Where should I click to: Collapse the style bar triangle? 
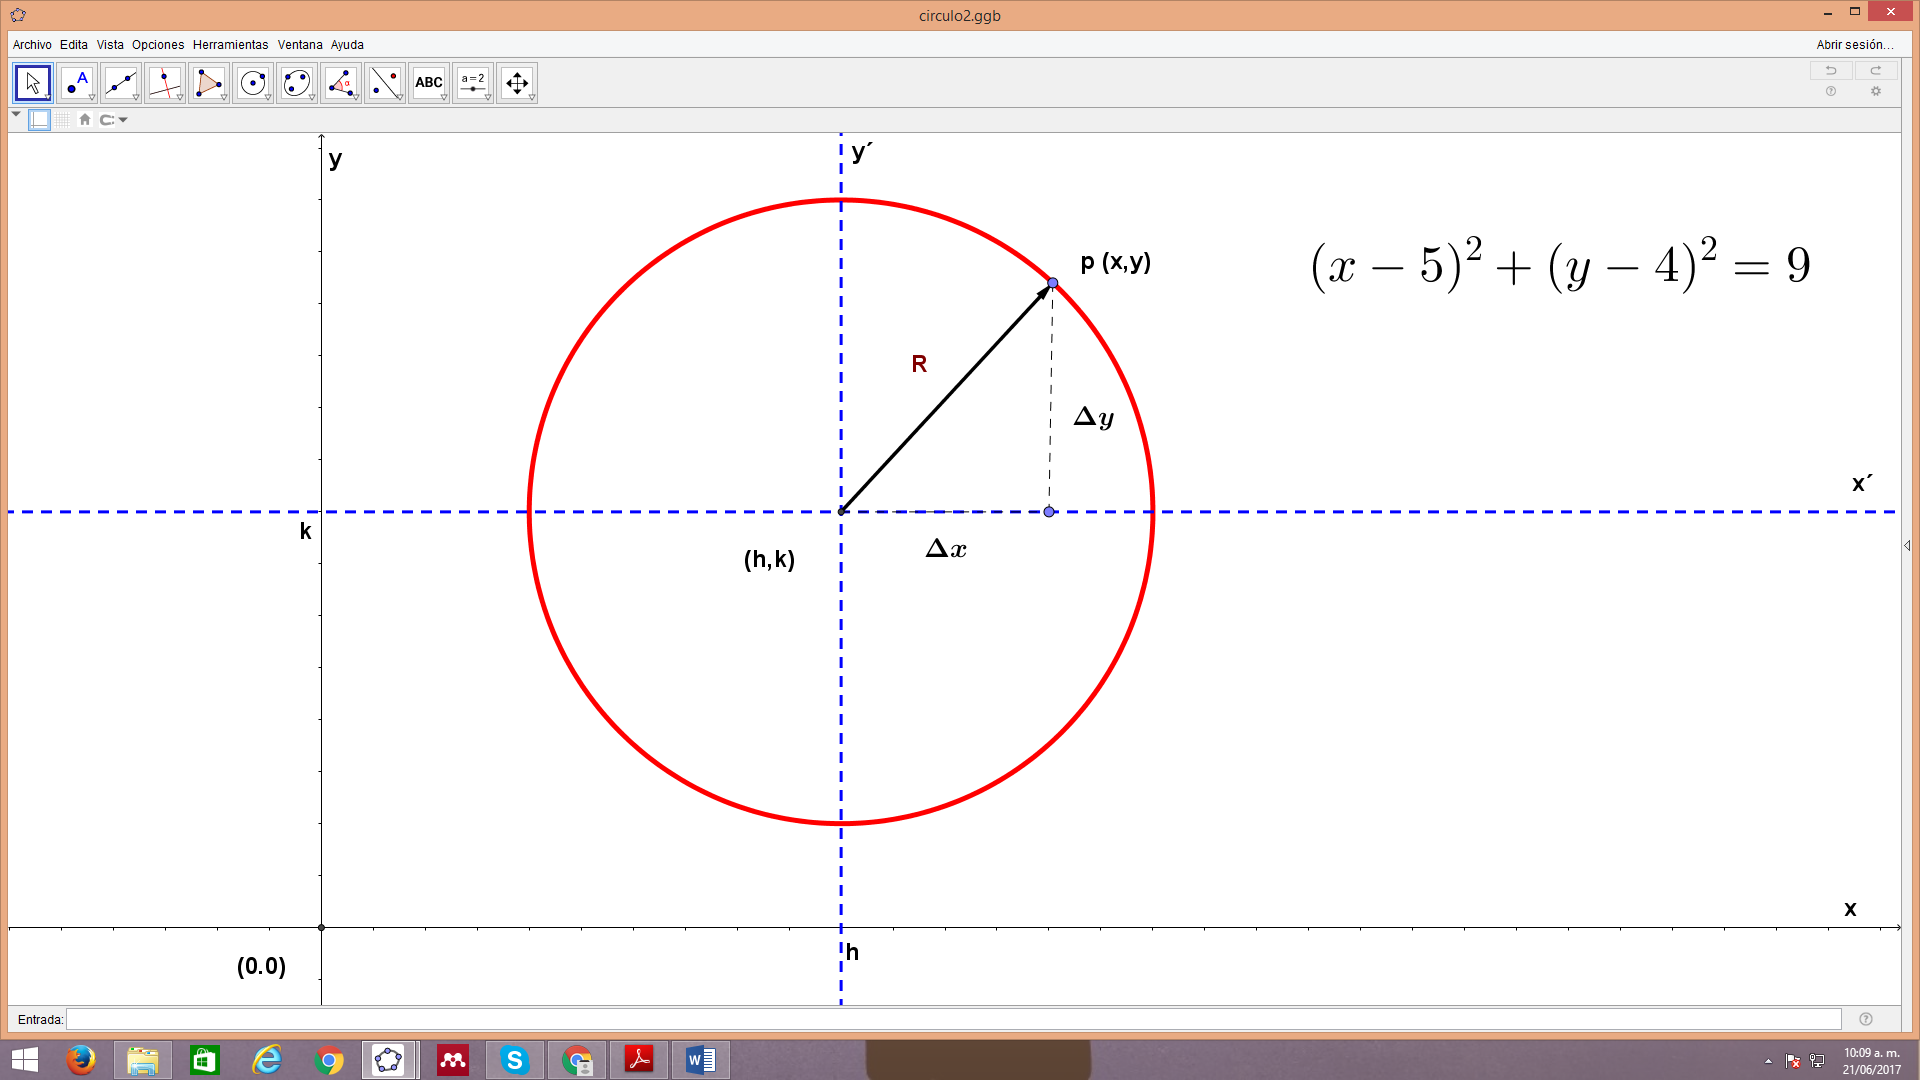click(x=16, y=115)
